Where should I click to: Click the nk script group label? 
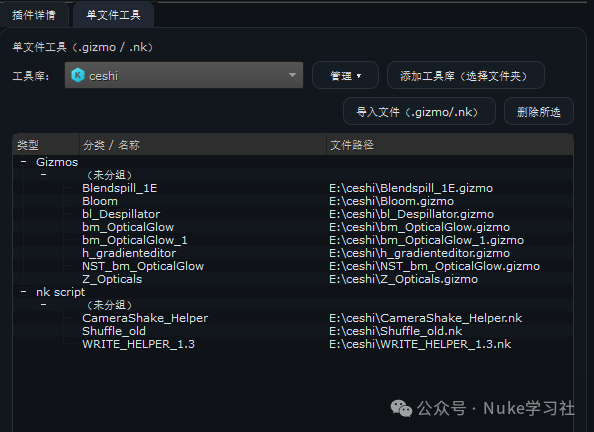60,292
